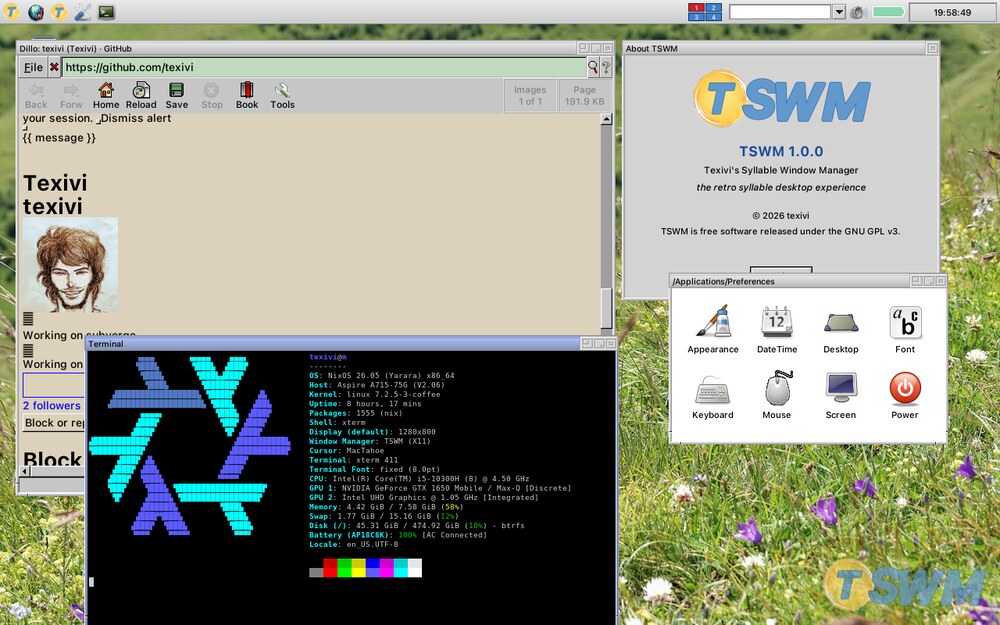Switch to workspace 4 in the pager
The image size is (1000, 625).
(x=714, y=17)
